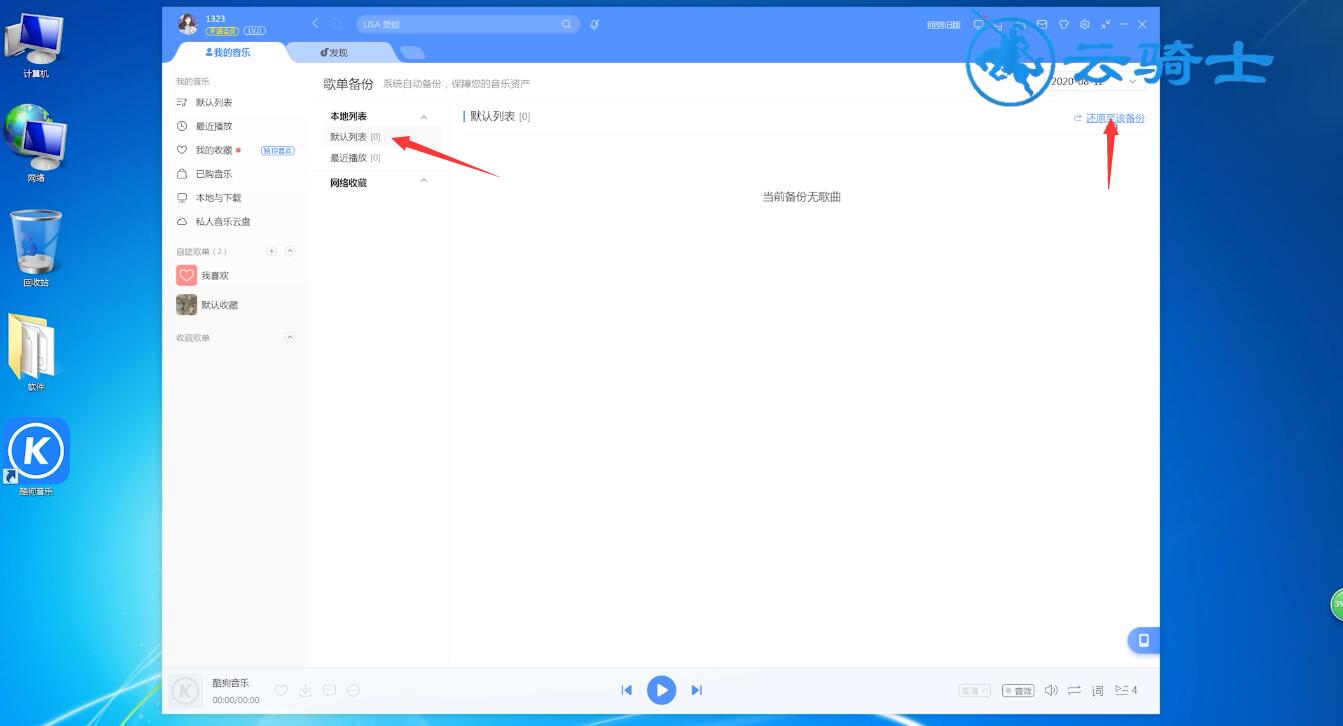Viewport: 1343px width, 726px height.
Task: Collapse the 收藏歌单 section
Action: (x=290, y=338)
